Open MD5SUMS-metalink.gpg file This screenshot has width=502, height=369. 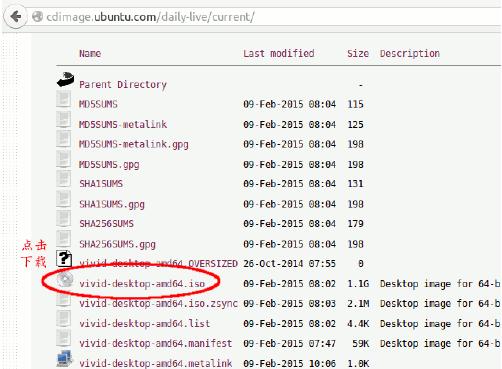pyautogui.click(x=134, y=144)
